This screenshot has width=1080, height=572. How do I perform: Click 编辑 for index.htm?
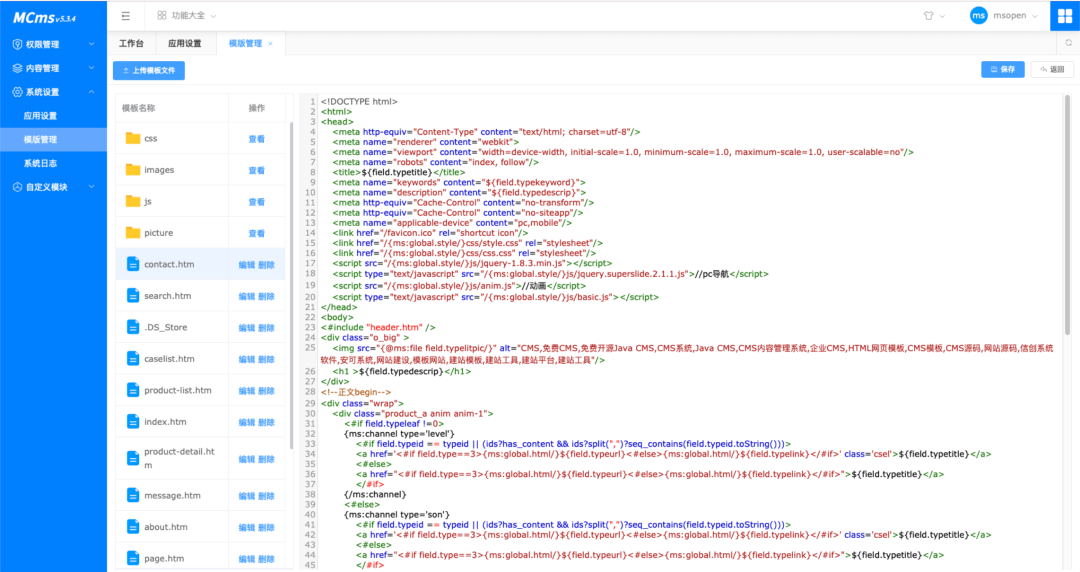pos(247,422)
